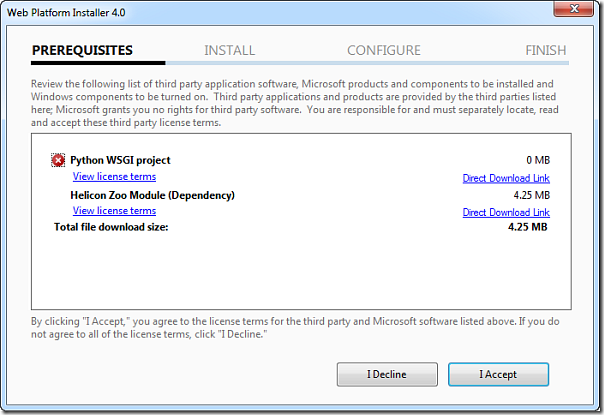Follow Direct Download Link for Helicon Zoo Module
The height and width of the screenshot is (415, 604).
[x=505, y=212]
